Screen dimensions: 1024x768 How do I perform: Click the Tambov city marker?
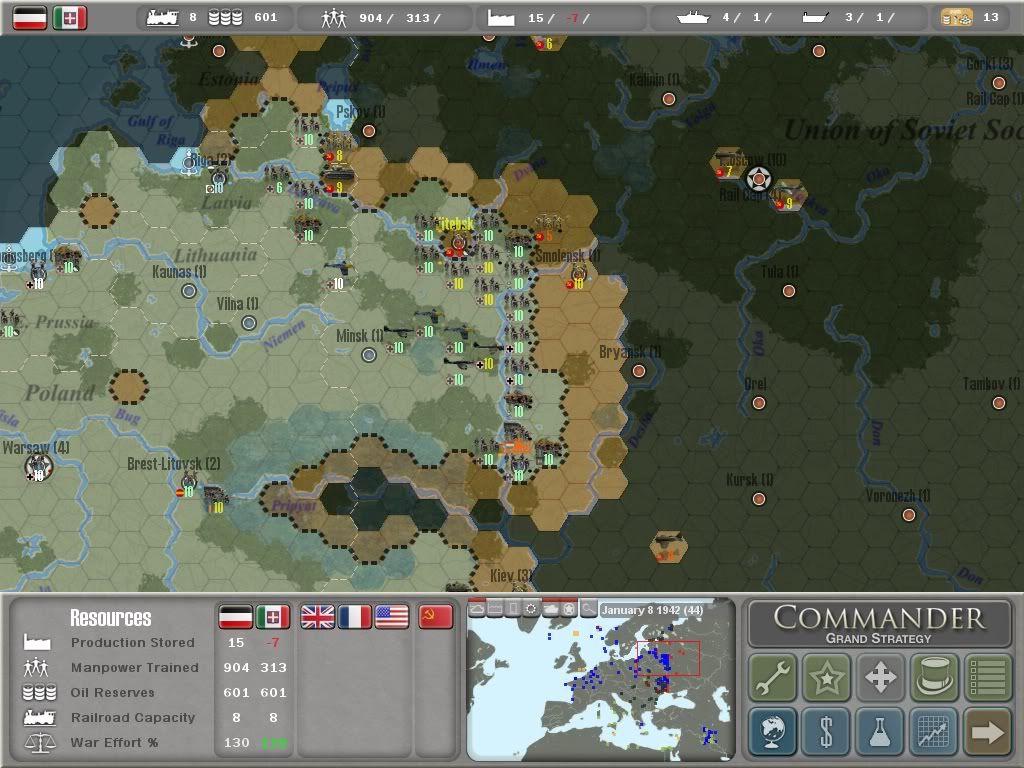(999, 403)
